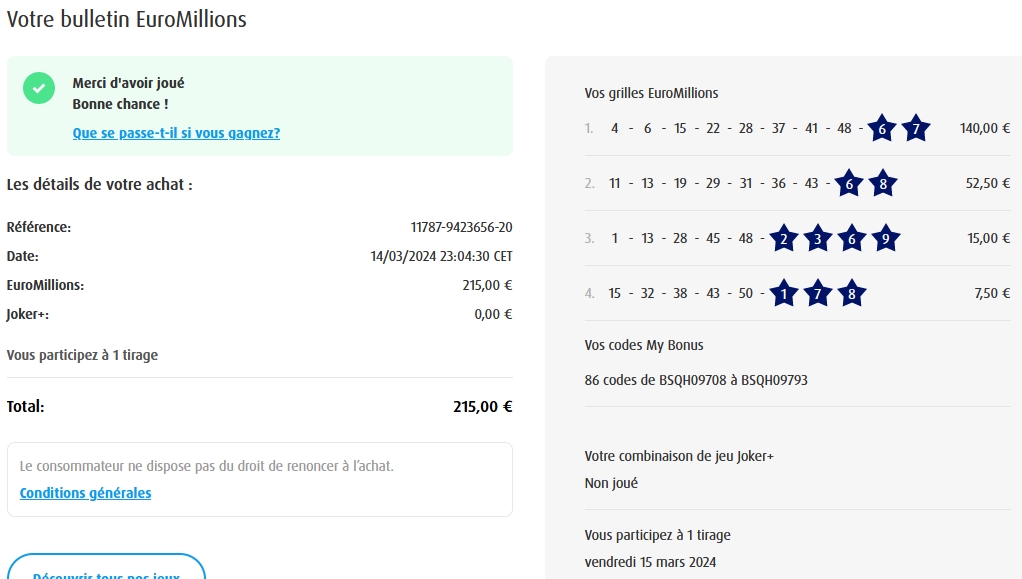
Task: Click the My Bonus codes range text
Action: tap(695, 380)
